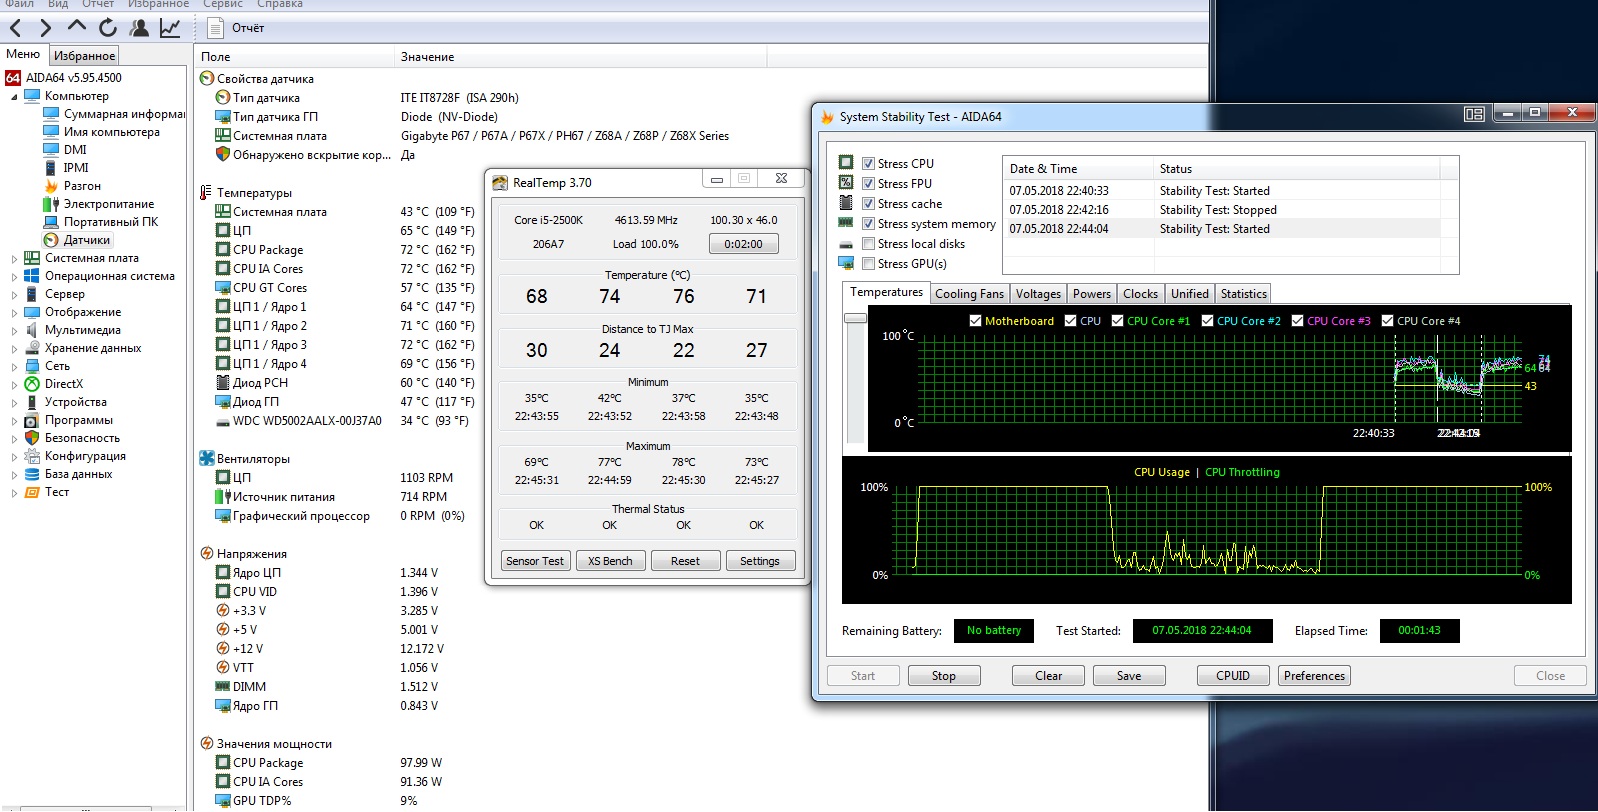This screenshot has width=1598, height=812.
Task: Click the user profile toolbar icon
Action: click(139, 28)
